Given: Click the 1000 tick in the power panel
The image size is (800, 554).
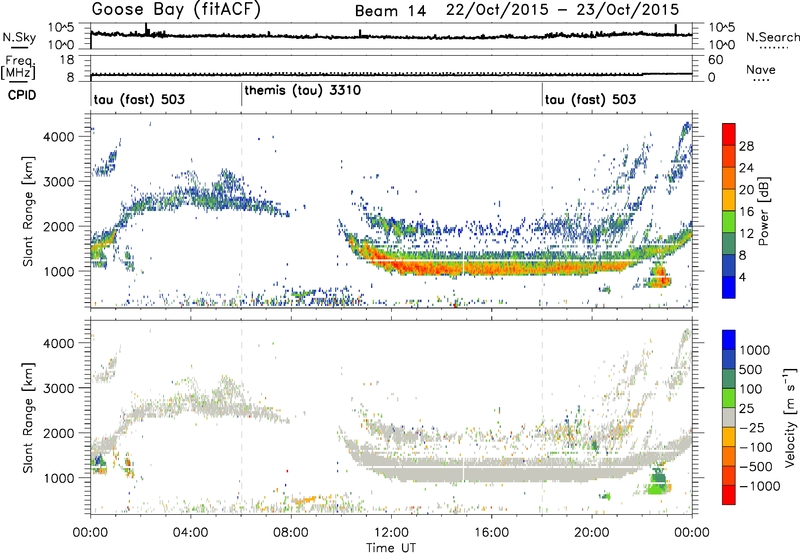Looking at the screenshot, I should point(59,271).
